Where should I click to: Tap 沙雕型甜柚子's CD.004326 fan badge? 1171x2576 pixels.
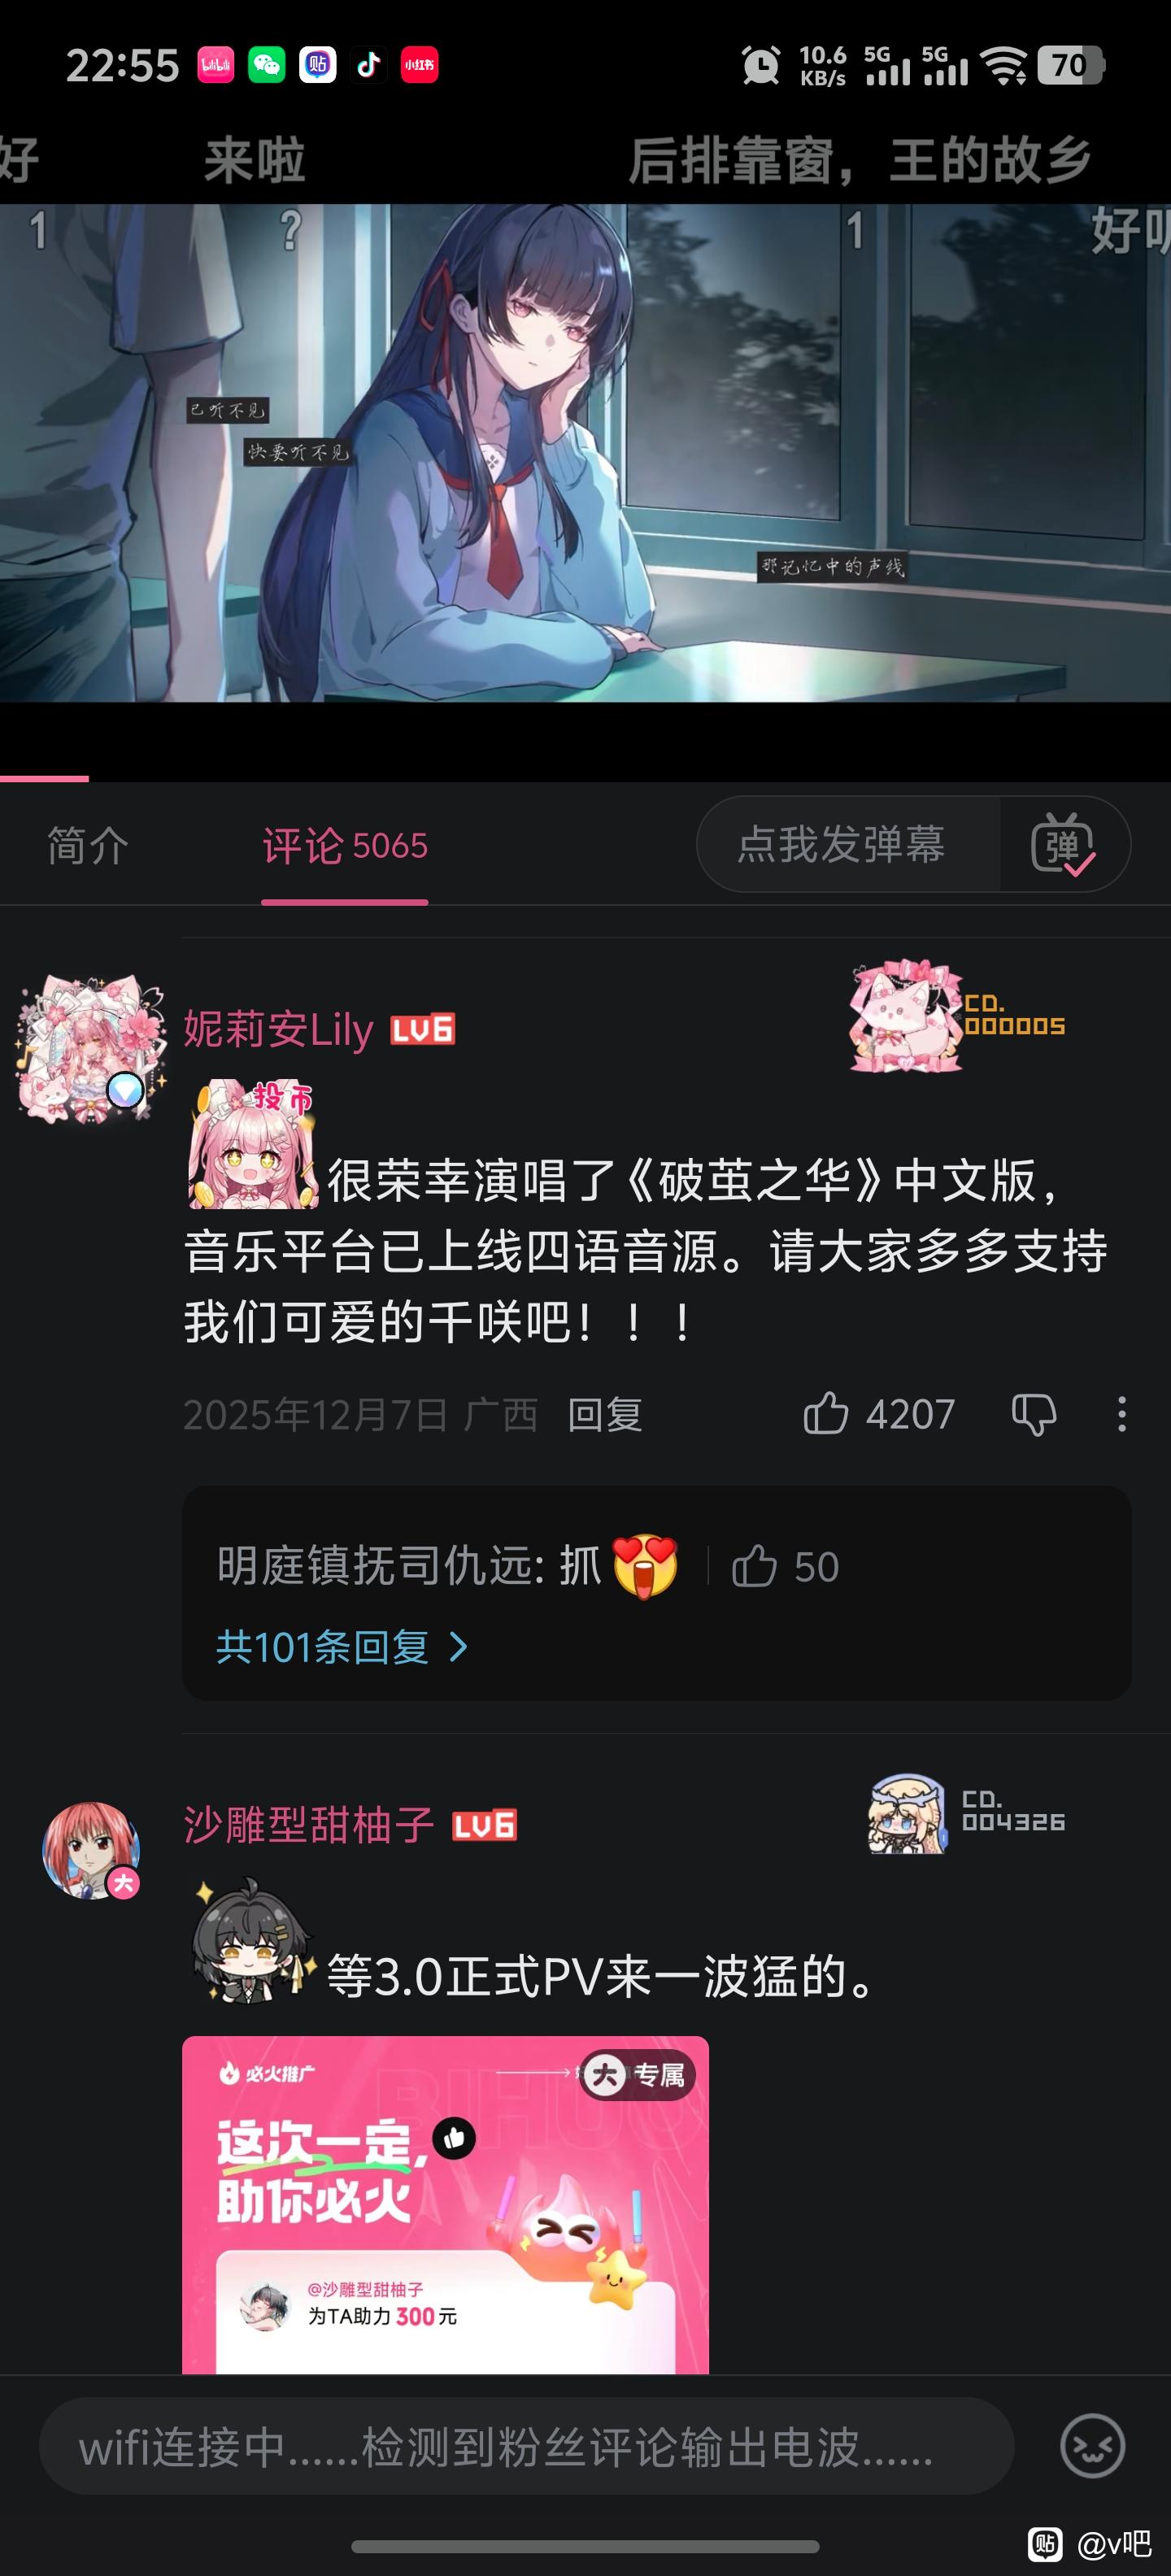966,1814
